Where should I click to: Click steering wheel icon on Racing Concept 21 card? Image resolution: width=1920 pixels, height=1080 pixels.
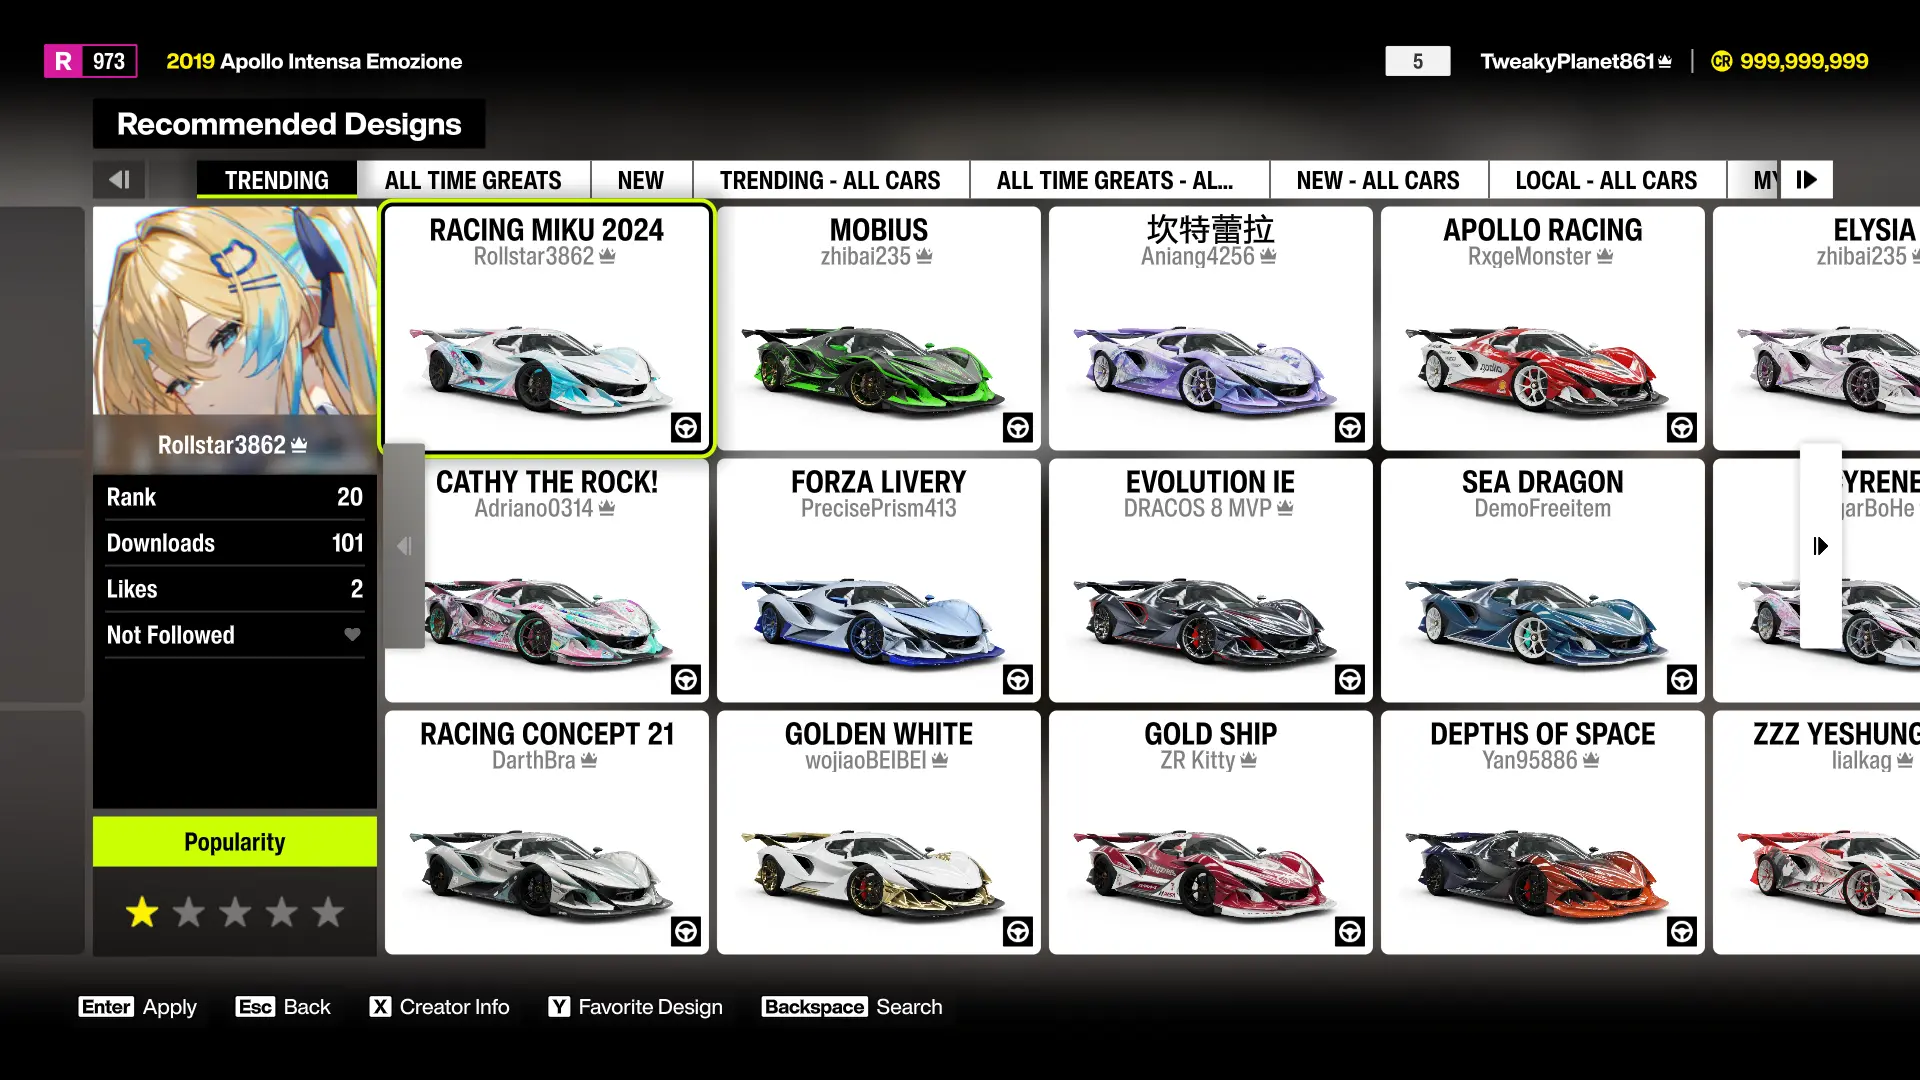pos(686,932)
